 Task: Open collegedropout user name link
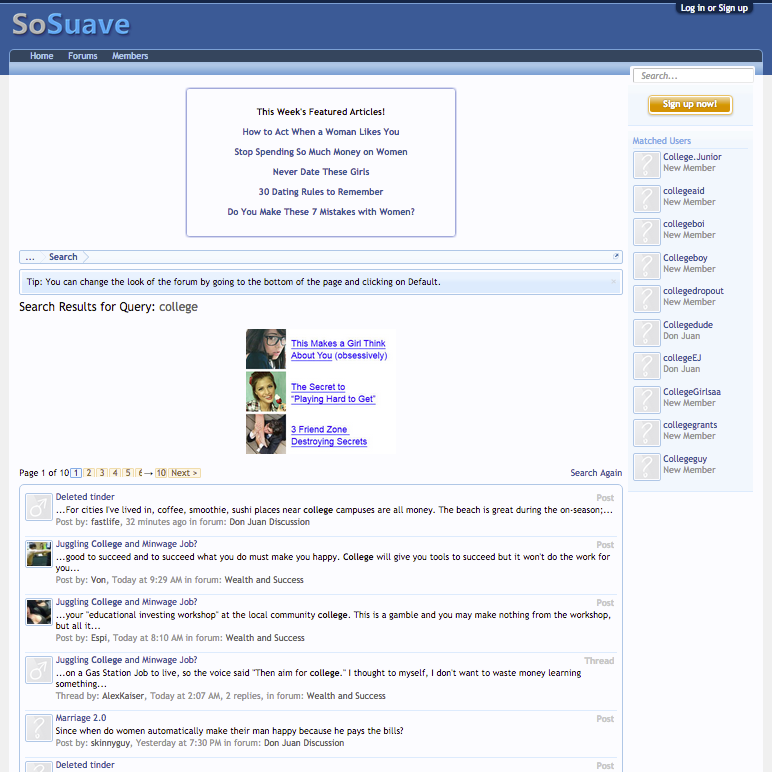pos(693,290)
